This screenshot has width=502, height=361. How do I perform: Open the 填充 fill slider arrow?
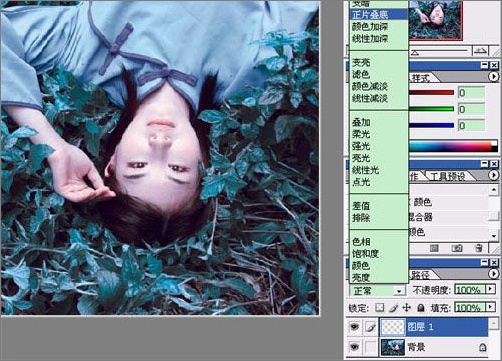click(490, 307)
